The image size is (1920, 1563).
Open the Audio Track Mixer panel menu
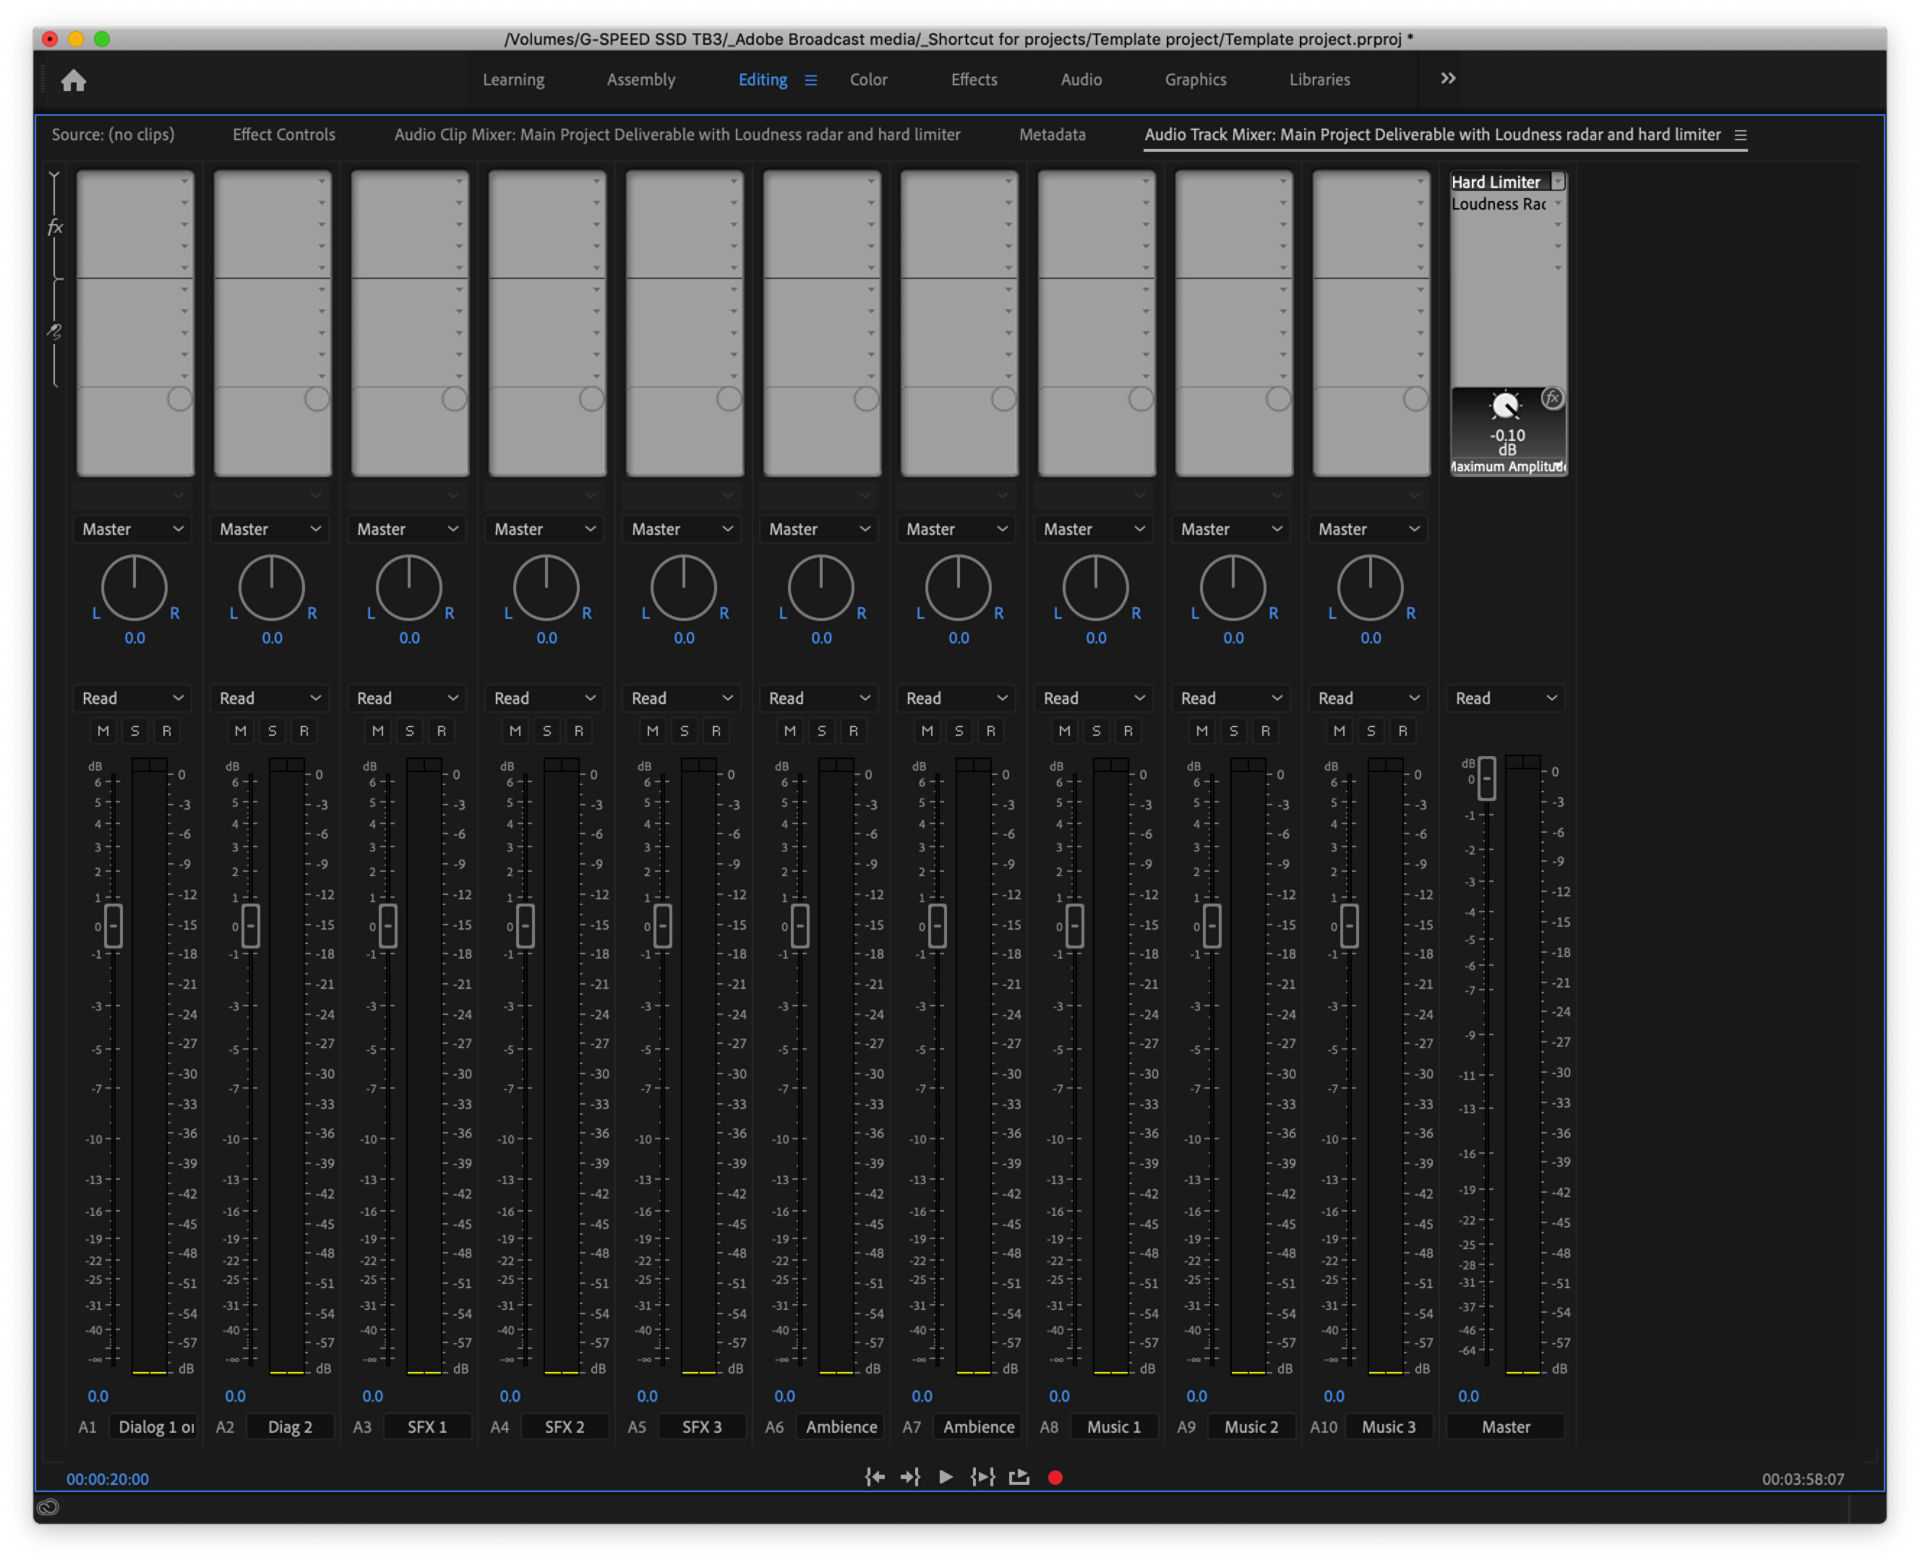point(1743,134)
